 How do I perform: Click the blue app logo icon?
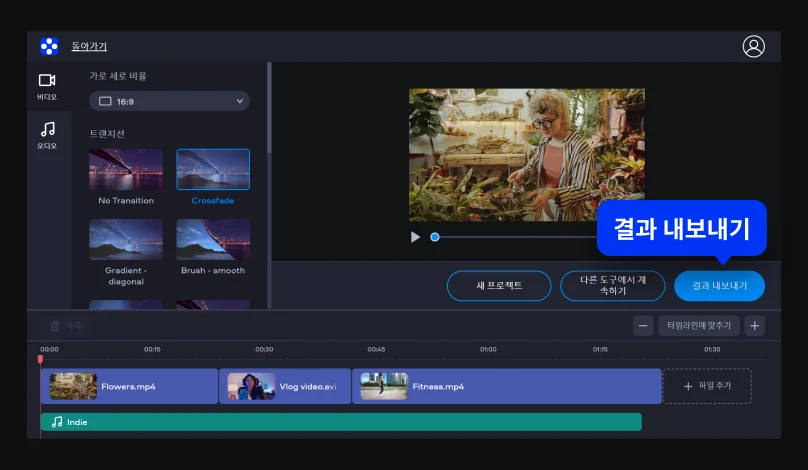[49, 46]
